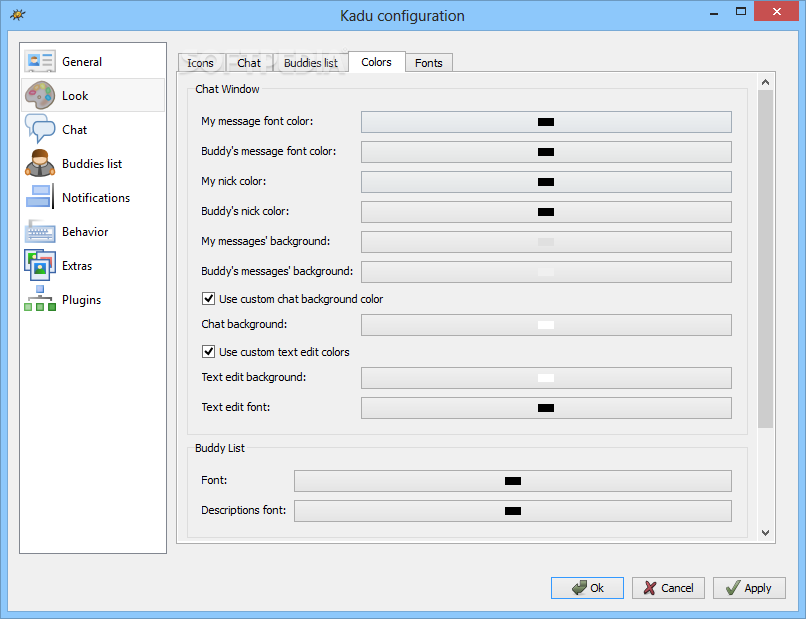806x619 pixels.
Task: Open the Notifications icon
Action: [x=40, y=197]
